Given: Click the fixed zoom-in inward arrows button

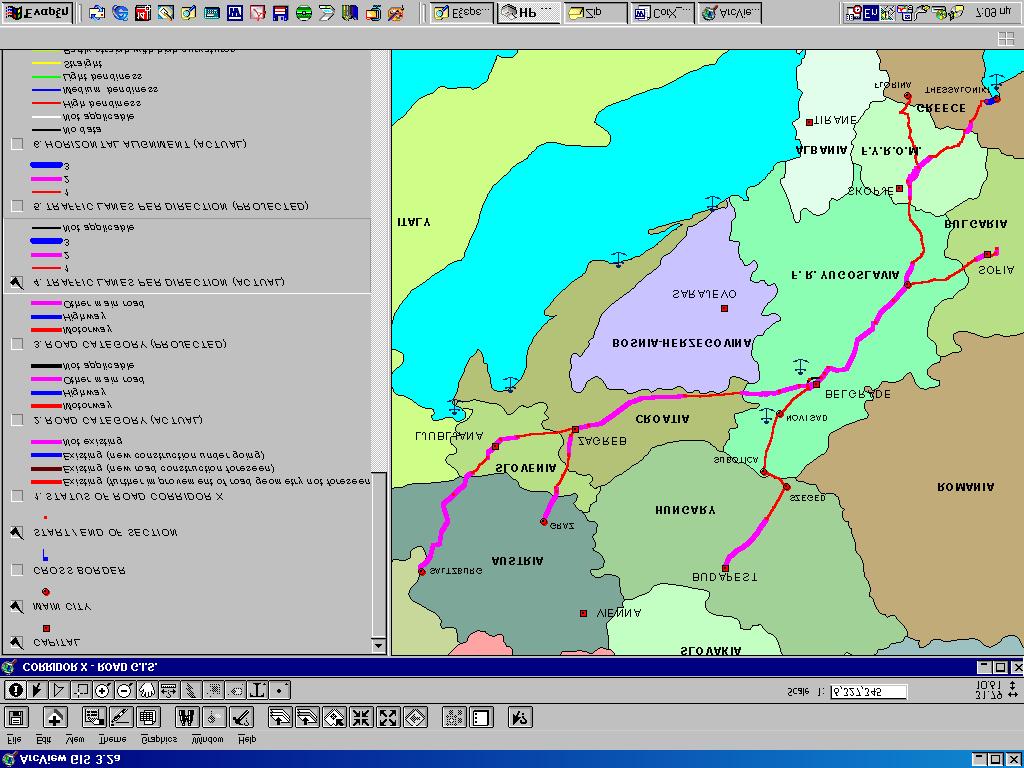Looking at the screenshot, I should (360, 718).
